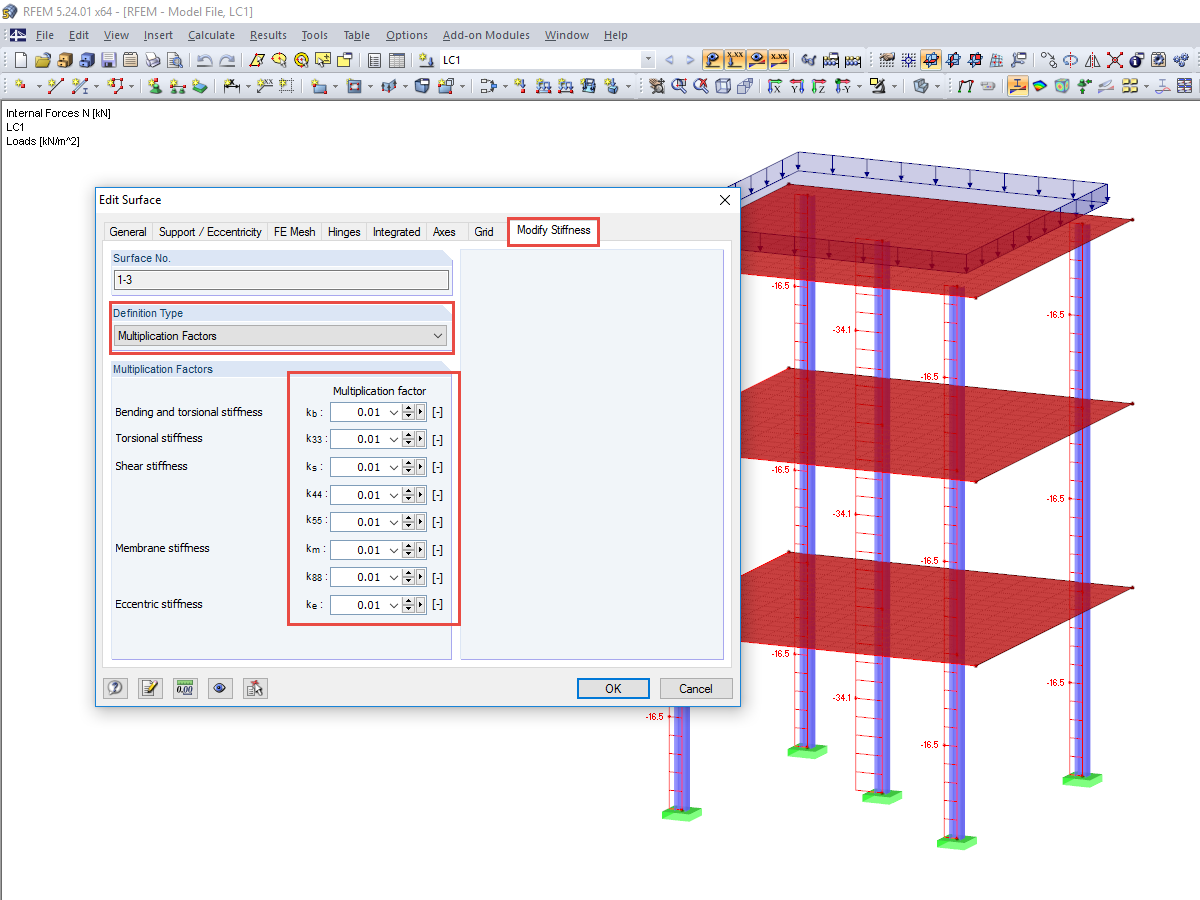
Task: Open the File menu
Action: tap(45, 35)
